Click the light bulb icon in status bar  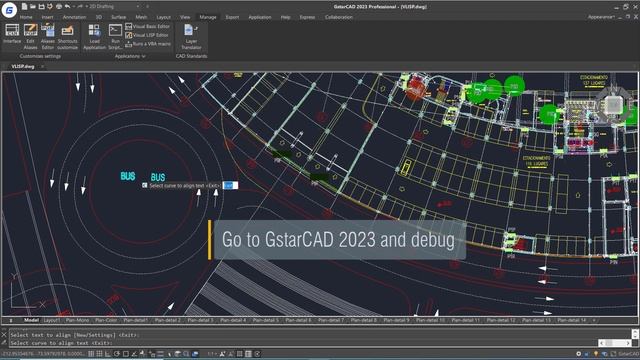(596, 354)
